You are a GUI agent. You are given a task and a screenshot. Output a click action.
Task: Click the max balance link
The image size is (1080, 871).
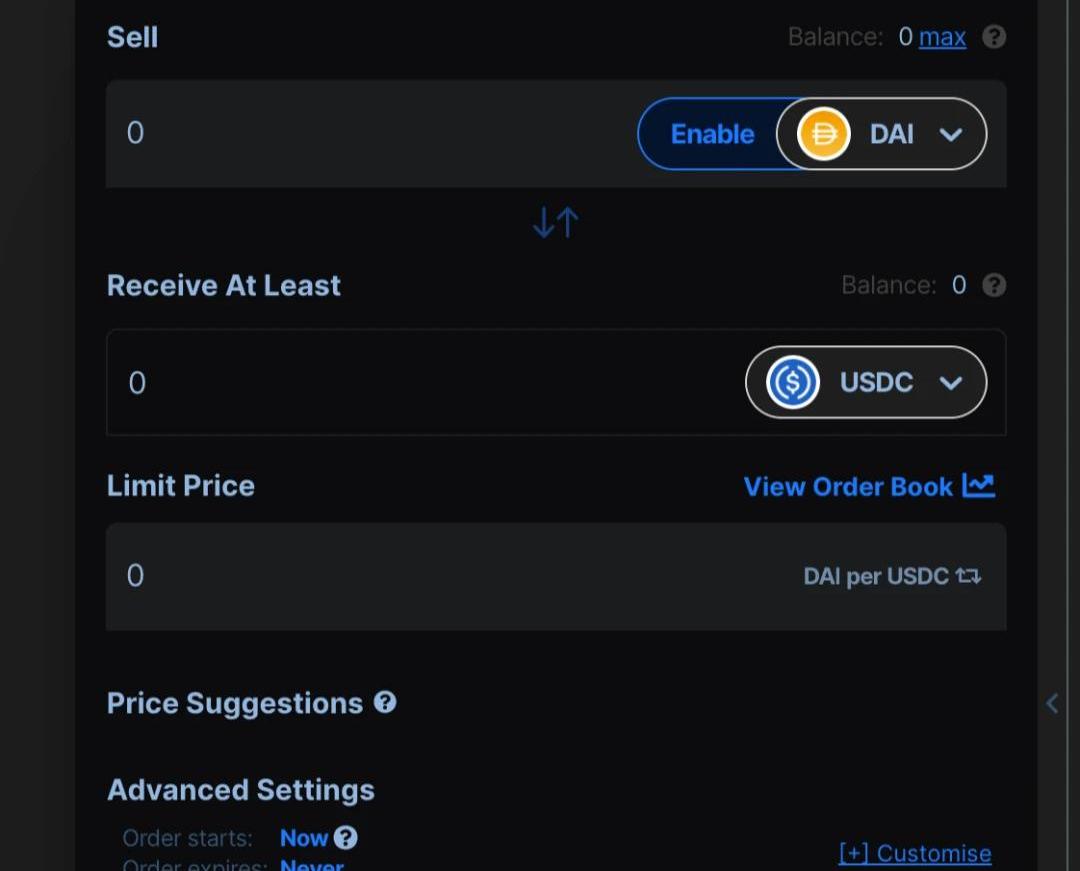click(942, 37)
